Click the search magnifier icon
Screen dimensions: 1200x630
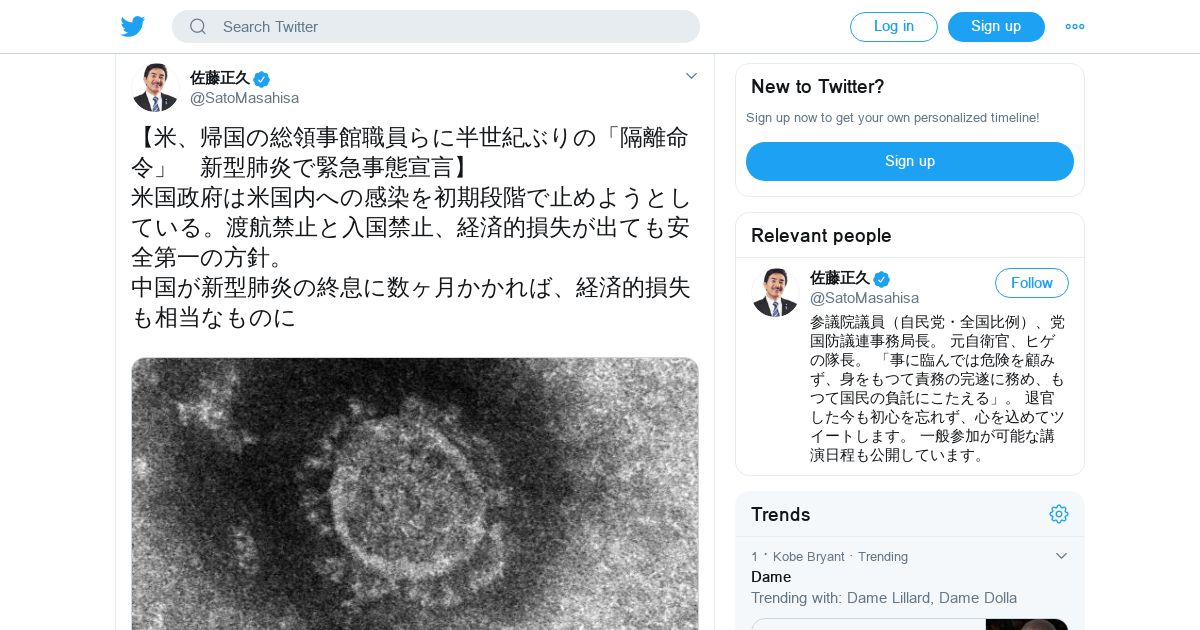pos(198,27)
